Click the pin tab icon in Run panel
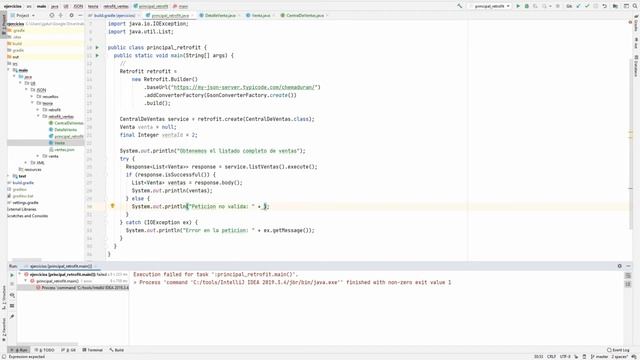The image size is (640, 360). point(12,316)
